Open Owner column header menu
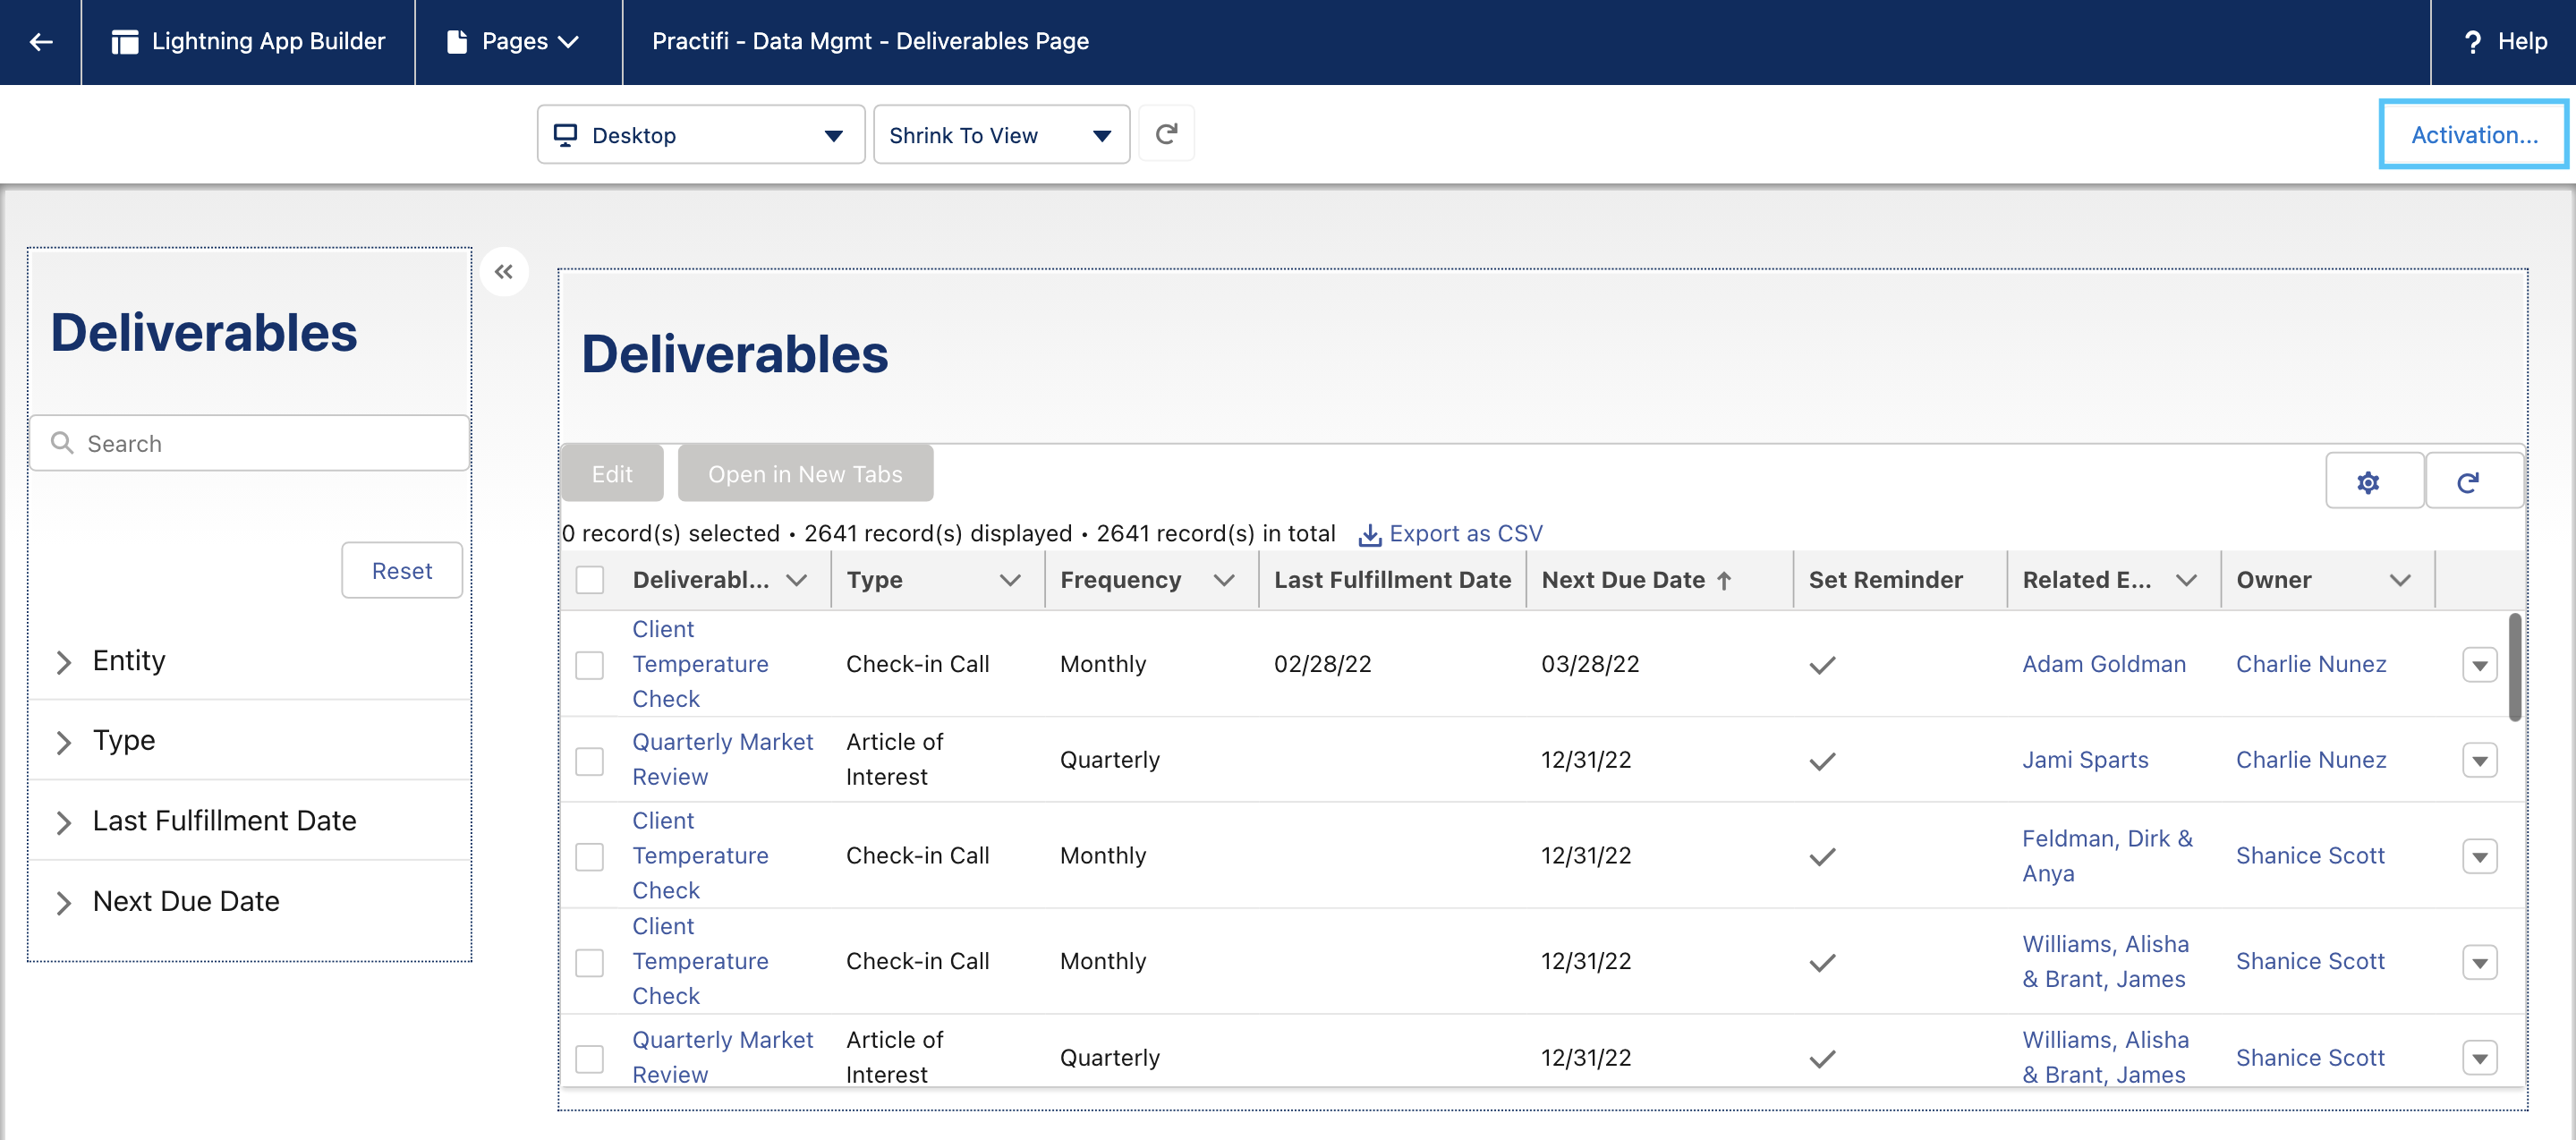This screenshot has width=2576, height=1140. (x=2400, y=581)
